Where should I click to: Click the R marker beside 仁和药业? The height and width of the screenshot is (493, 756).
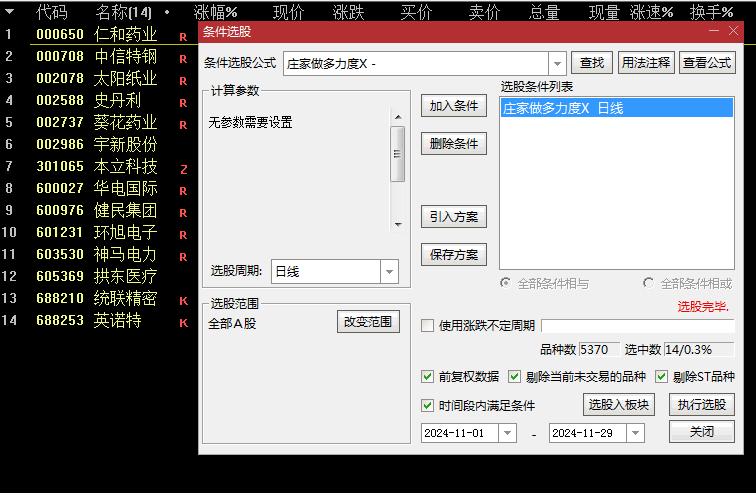[183, 37]
